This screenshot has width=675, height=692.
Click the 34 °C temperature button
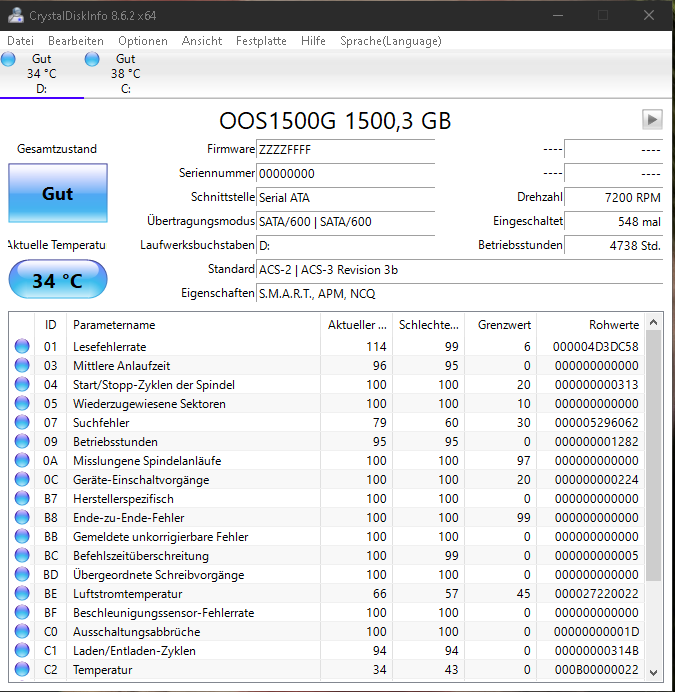[x=58, y=280]
